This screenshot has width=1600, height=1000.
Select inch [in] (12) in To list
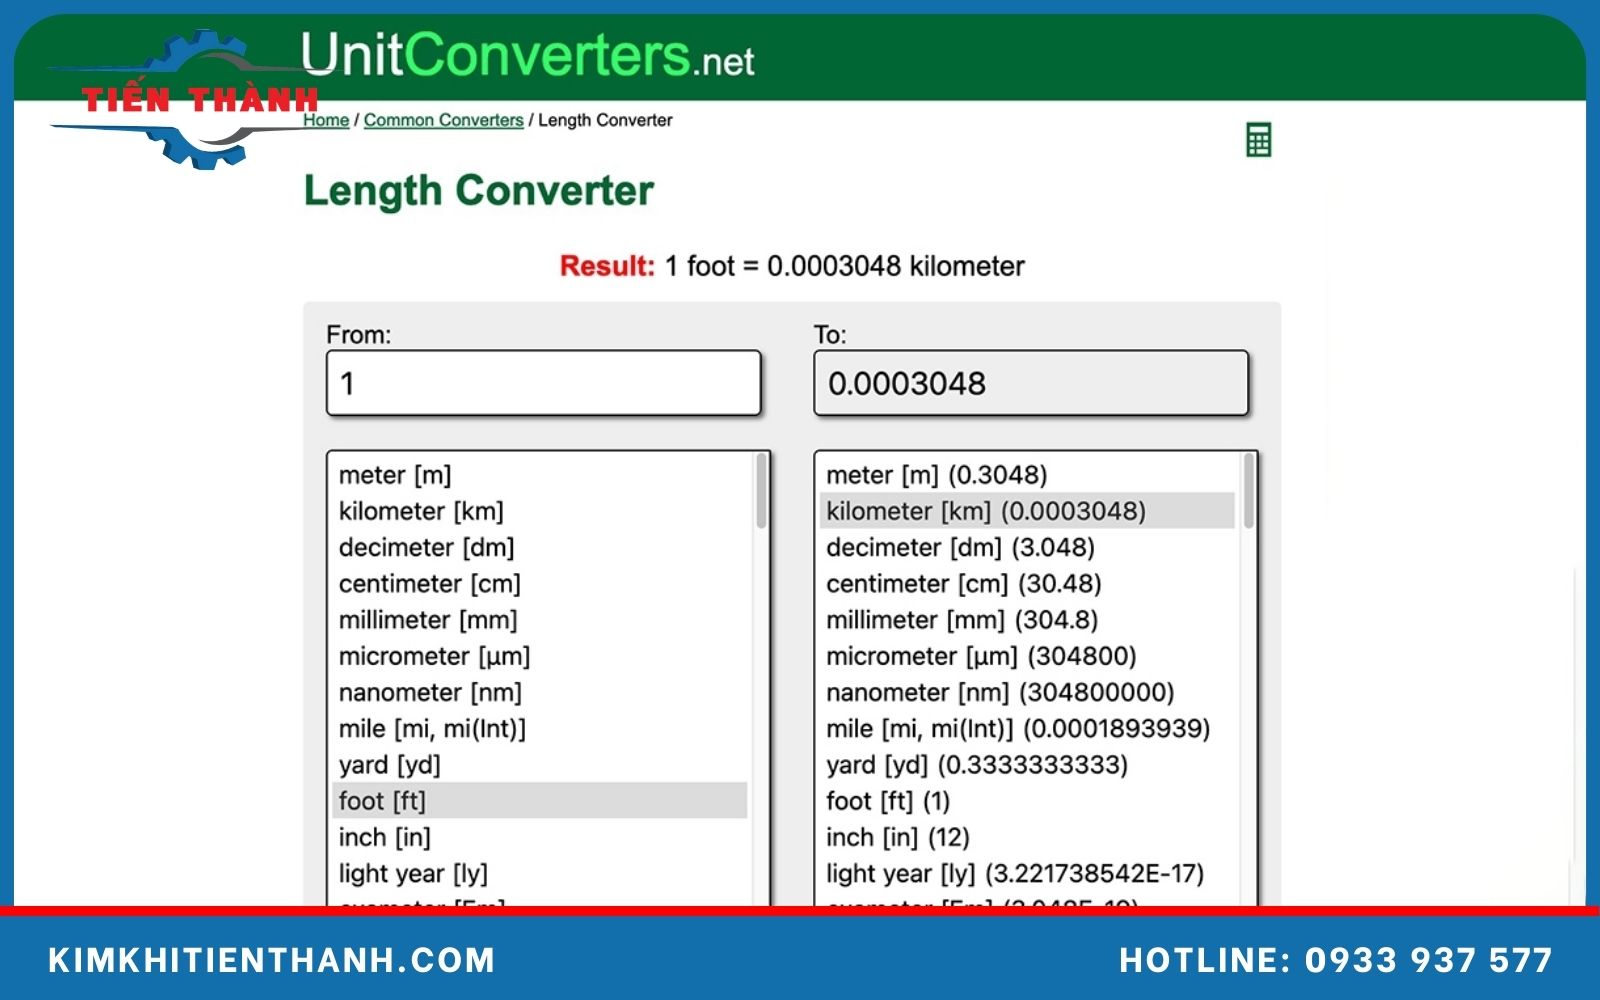[897, 837]
